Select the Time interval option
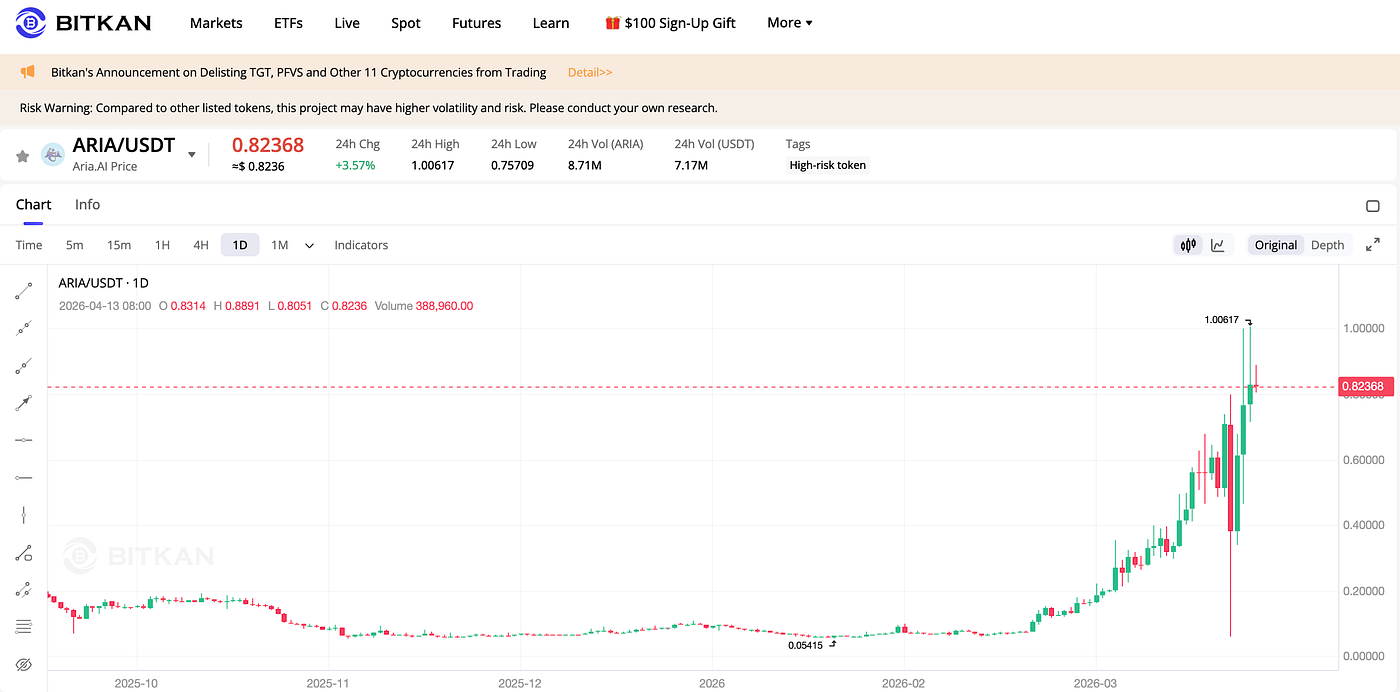 tap(29, 245)
